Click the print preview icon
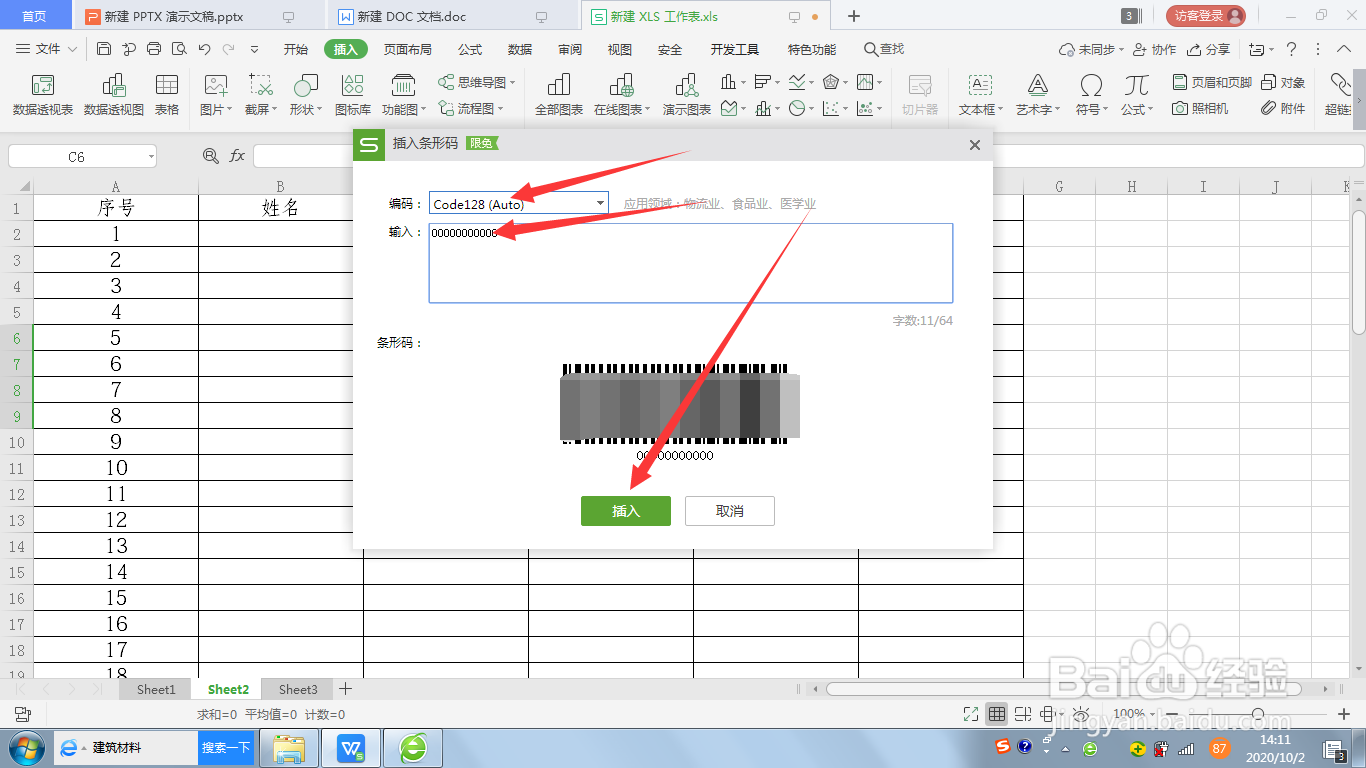 [x=179, y=49]
